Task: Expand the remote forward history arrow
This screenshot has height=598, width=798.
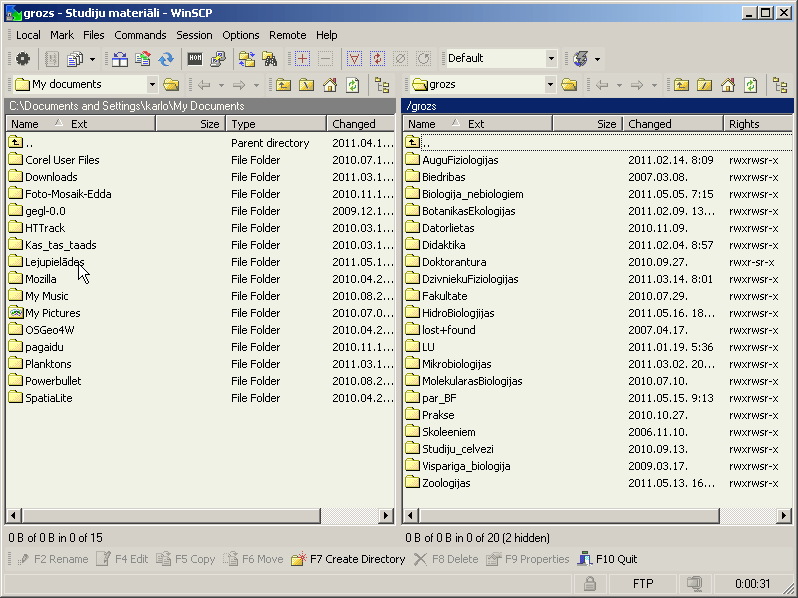Action: pyautogui.click(x=654, y=85)
